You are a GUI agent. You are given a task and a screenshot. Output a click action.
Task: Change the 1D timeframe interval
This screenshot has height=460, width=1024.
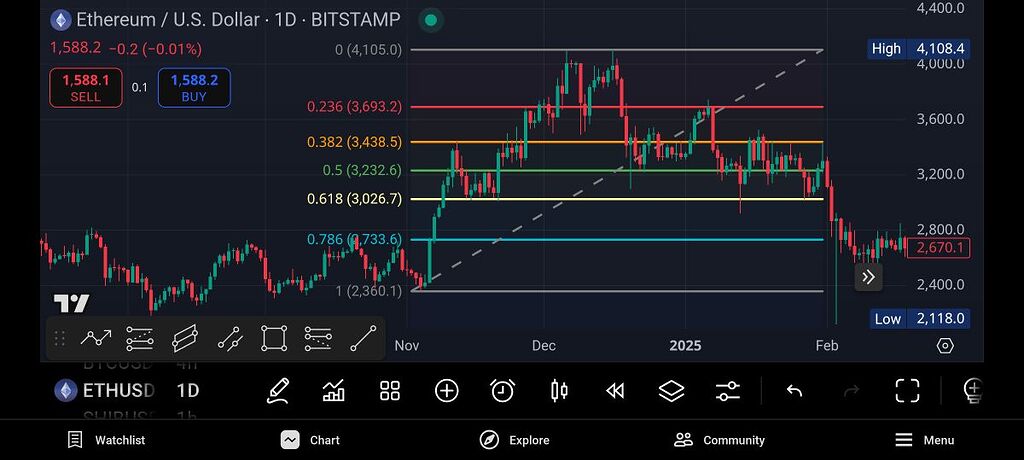point(187,391)
